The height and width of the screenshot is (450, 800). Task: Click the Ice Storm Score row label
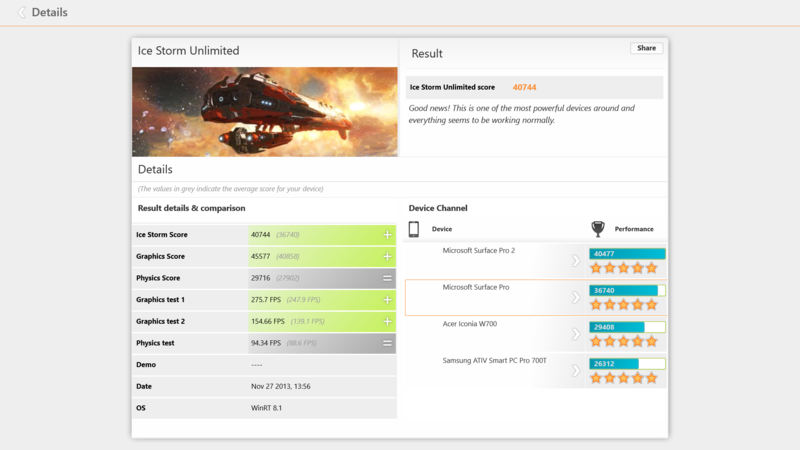point(162,235)
